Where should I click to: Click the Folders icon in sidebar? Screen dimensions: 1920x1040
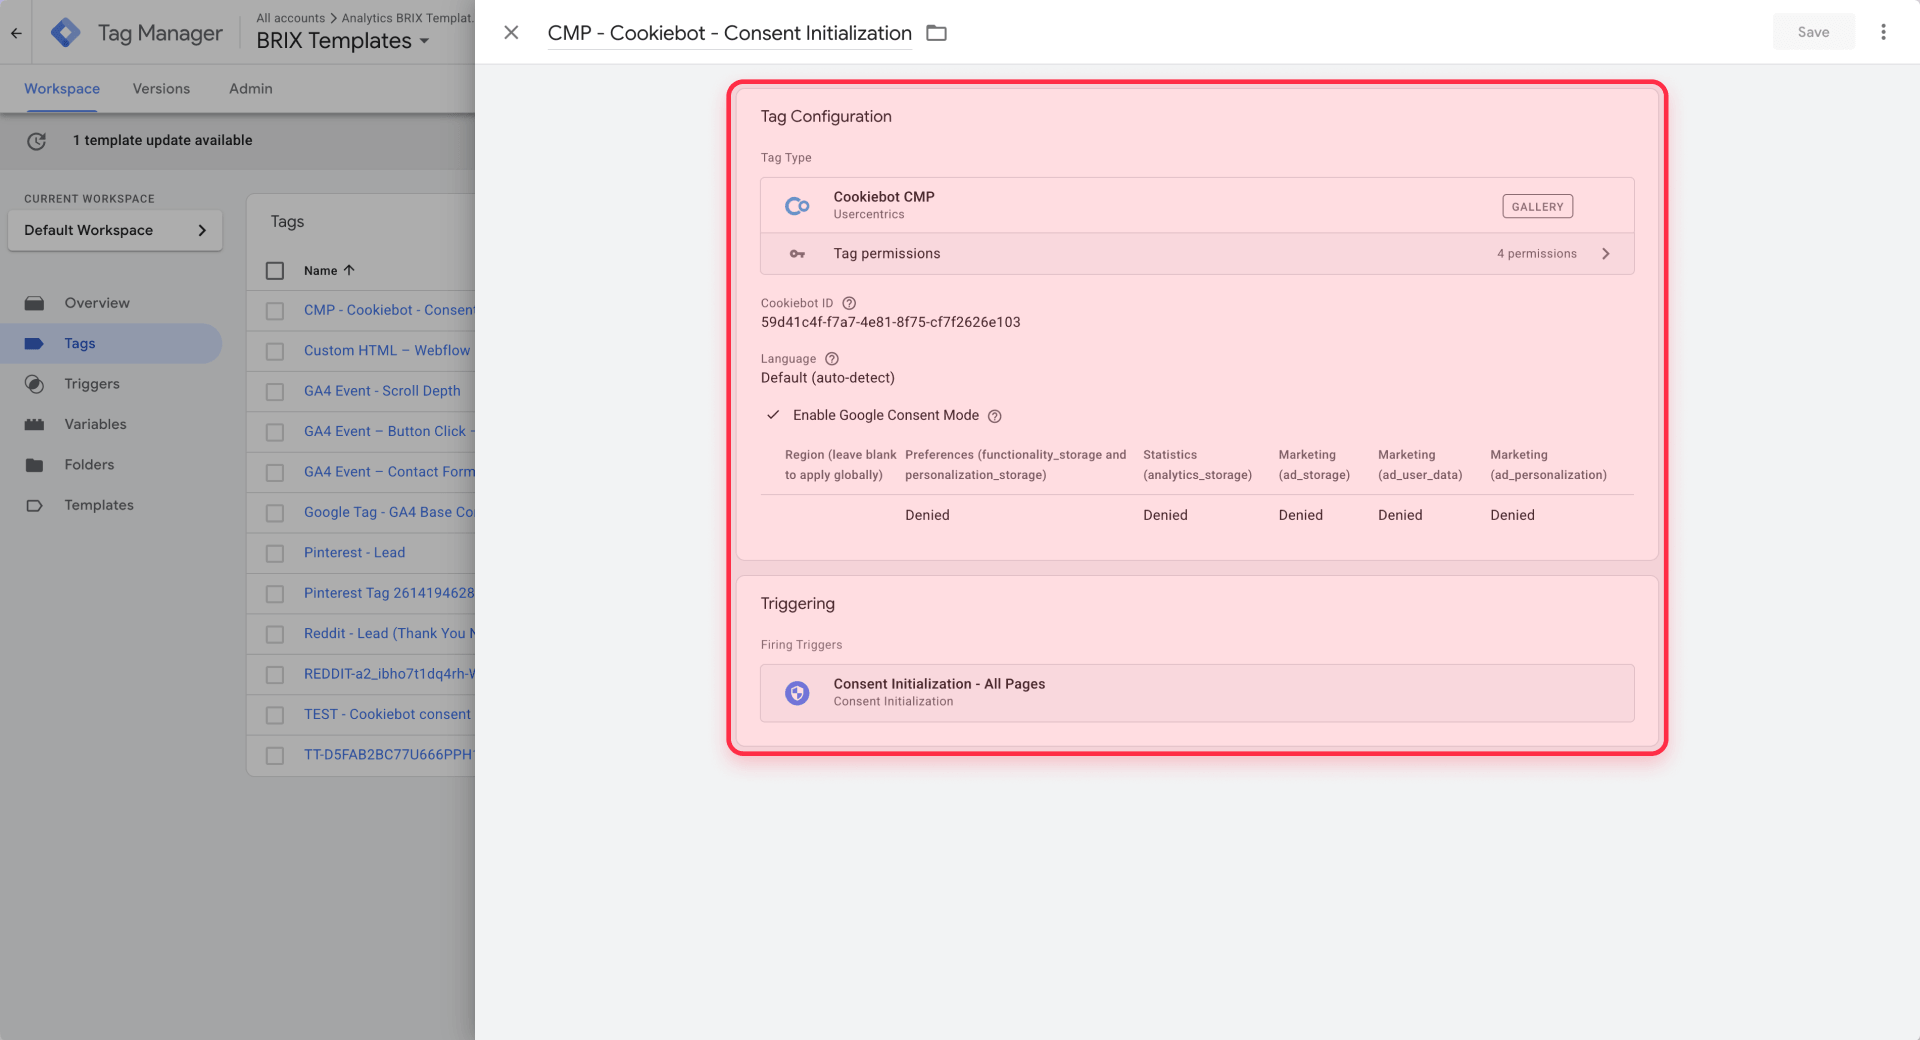tap(35, 465)
